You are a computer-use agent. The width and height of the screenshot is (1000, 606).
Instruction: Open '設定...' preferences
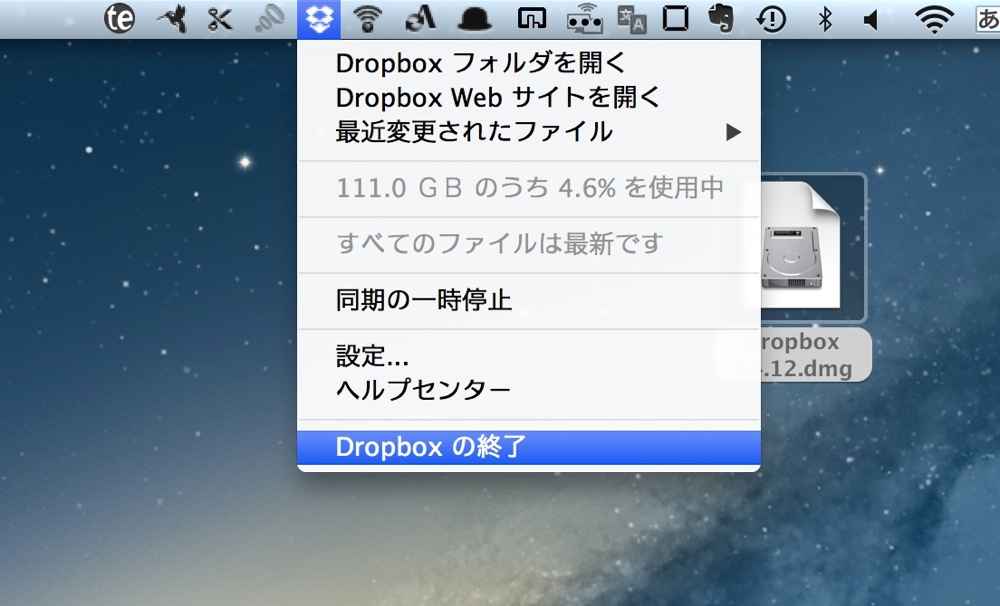pyautogui.click(x=529, y=356)
